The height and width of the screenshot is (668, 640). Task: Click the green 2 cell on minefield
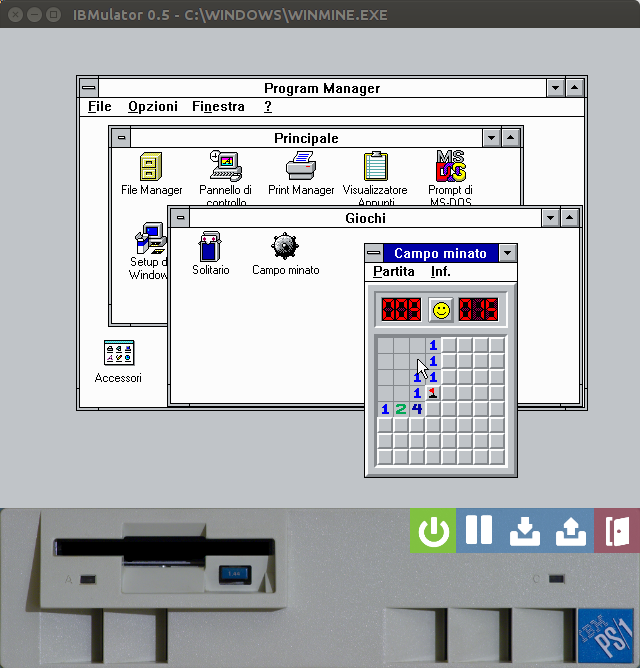click(x=401, y=409)
